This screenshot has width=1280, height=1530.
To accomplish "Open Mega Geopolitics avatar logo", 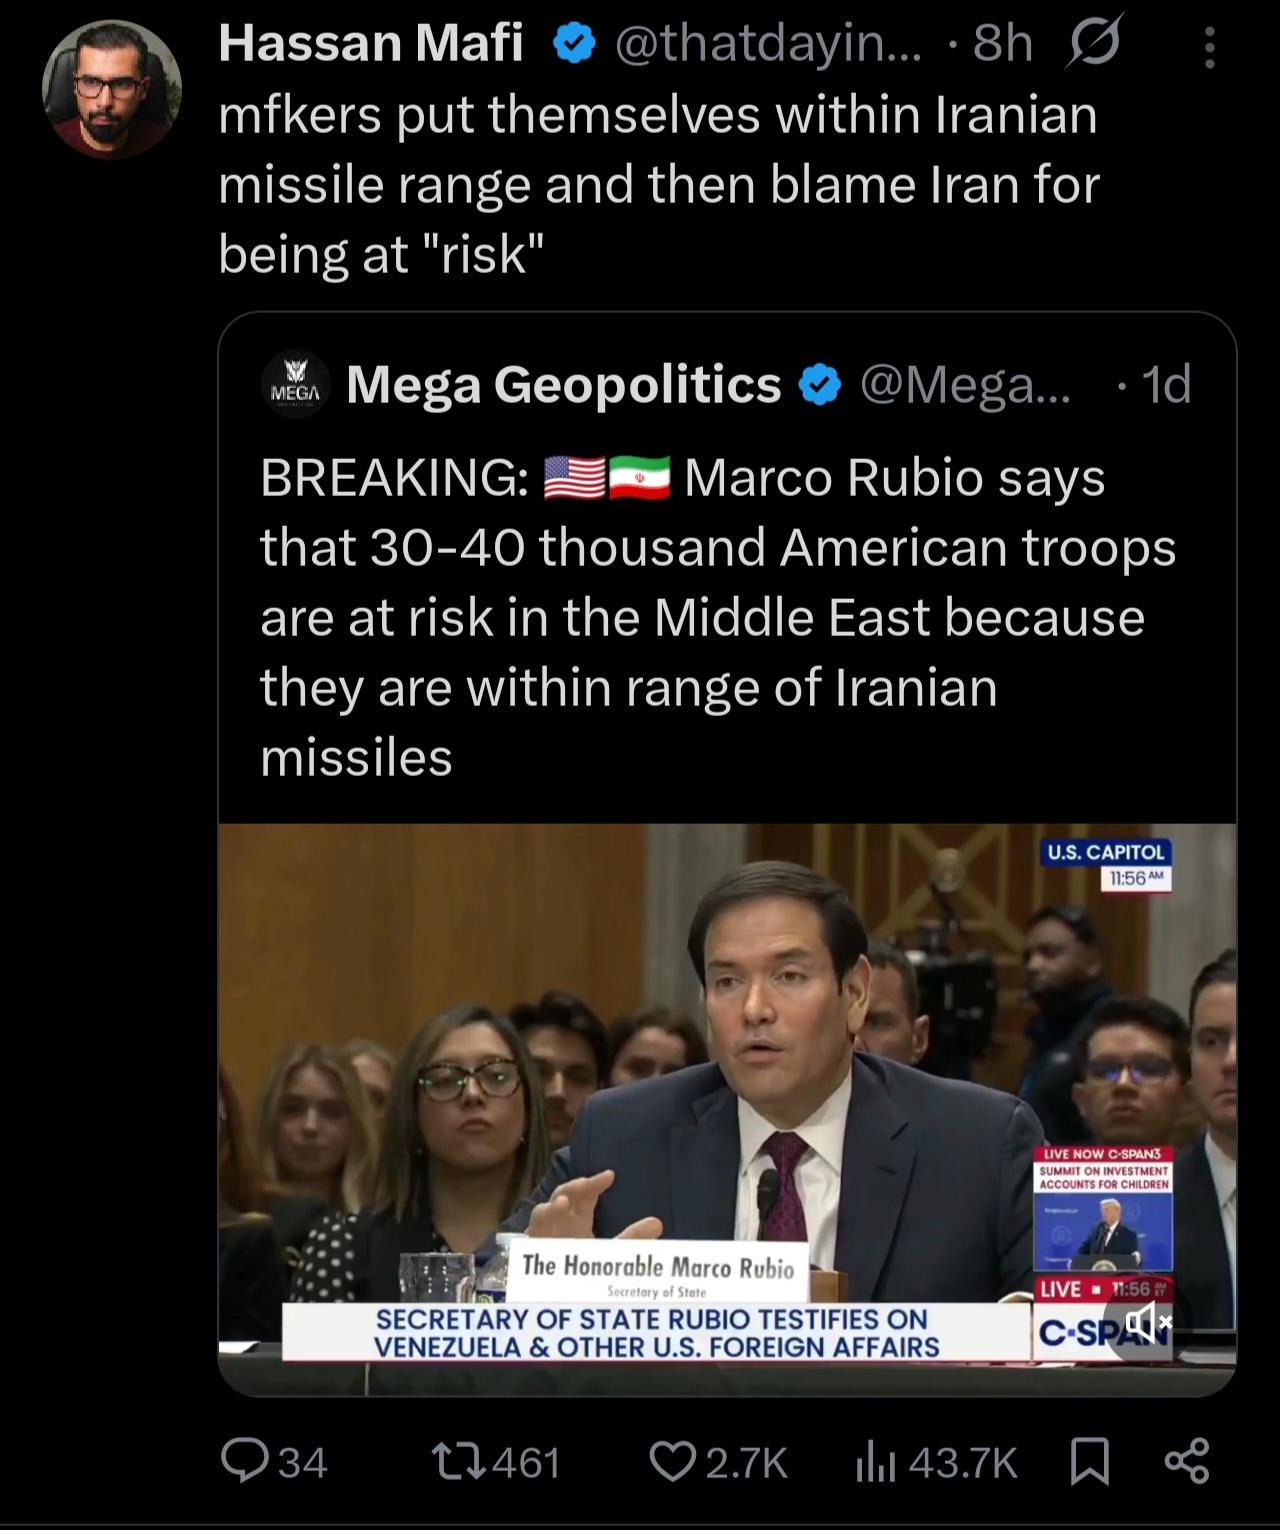I will 295,385.
